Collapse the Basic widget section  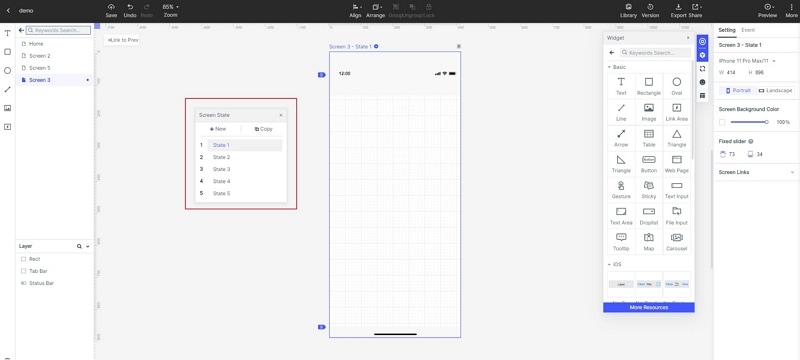tap(609, 67)
